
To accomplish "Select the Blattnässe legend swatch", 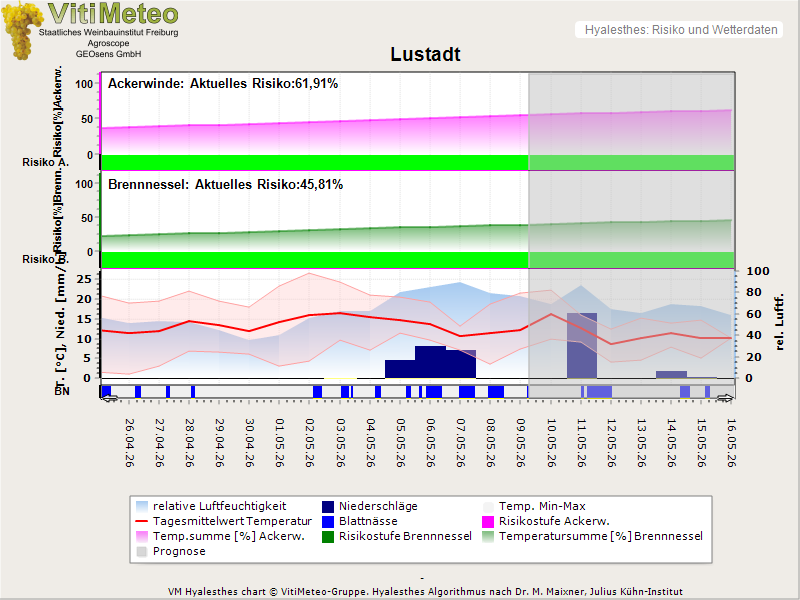I will coord(328,521).
